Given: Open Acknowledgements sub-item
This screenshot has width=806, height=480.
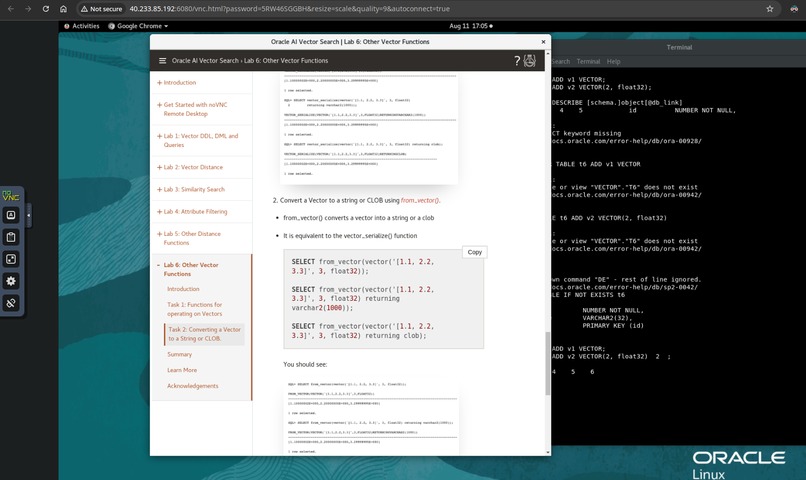Looking at the screenshot, I should (x=193, y=386).
